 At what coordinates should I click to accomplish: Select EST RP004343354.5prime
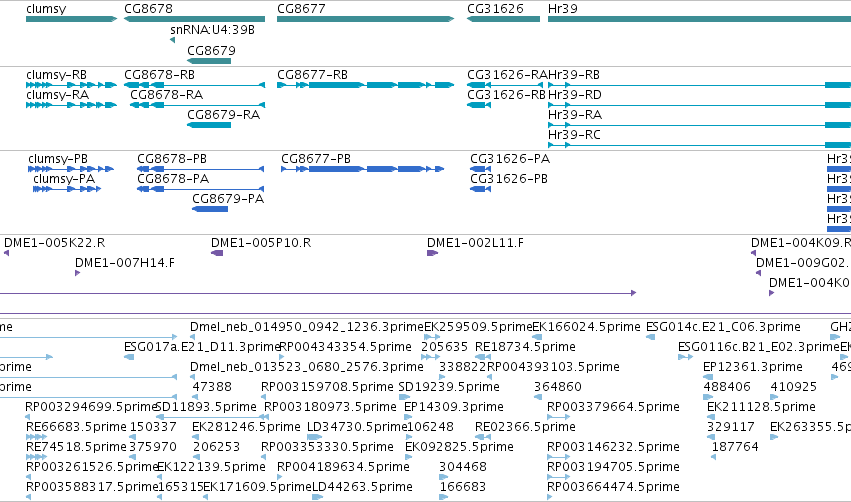[x=345, y=347]
